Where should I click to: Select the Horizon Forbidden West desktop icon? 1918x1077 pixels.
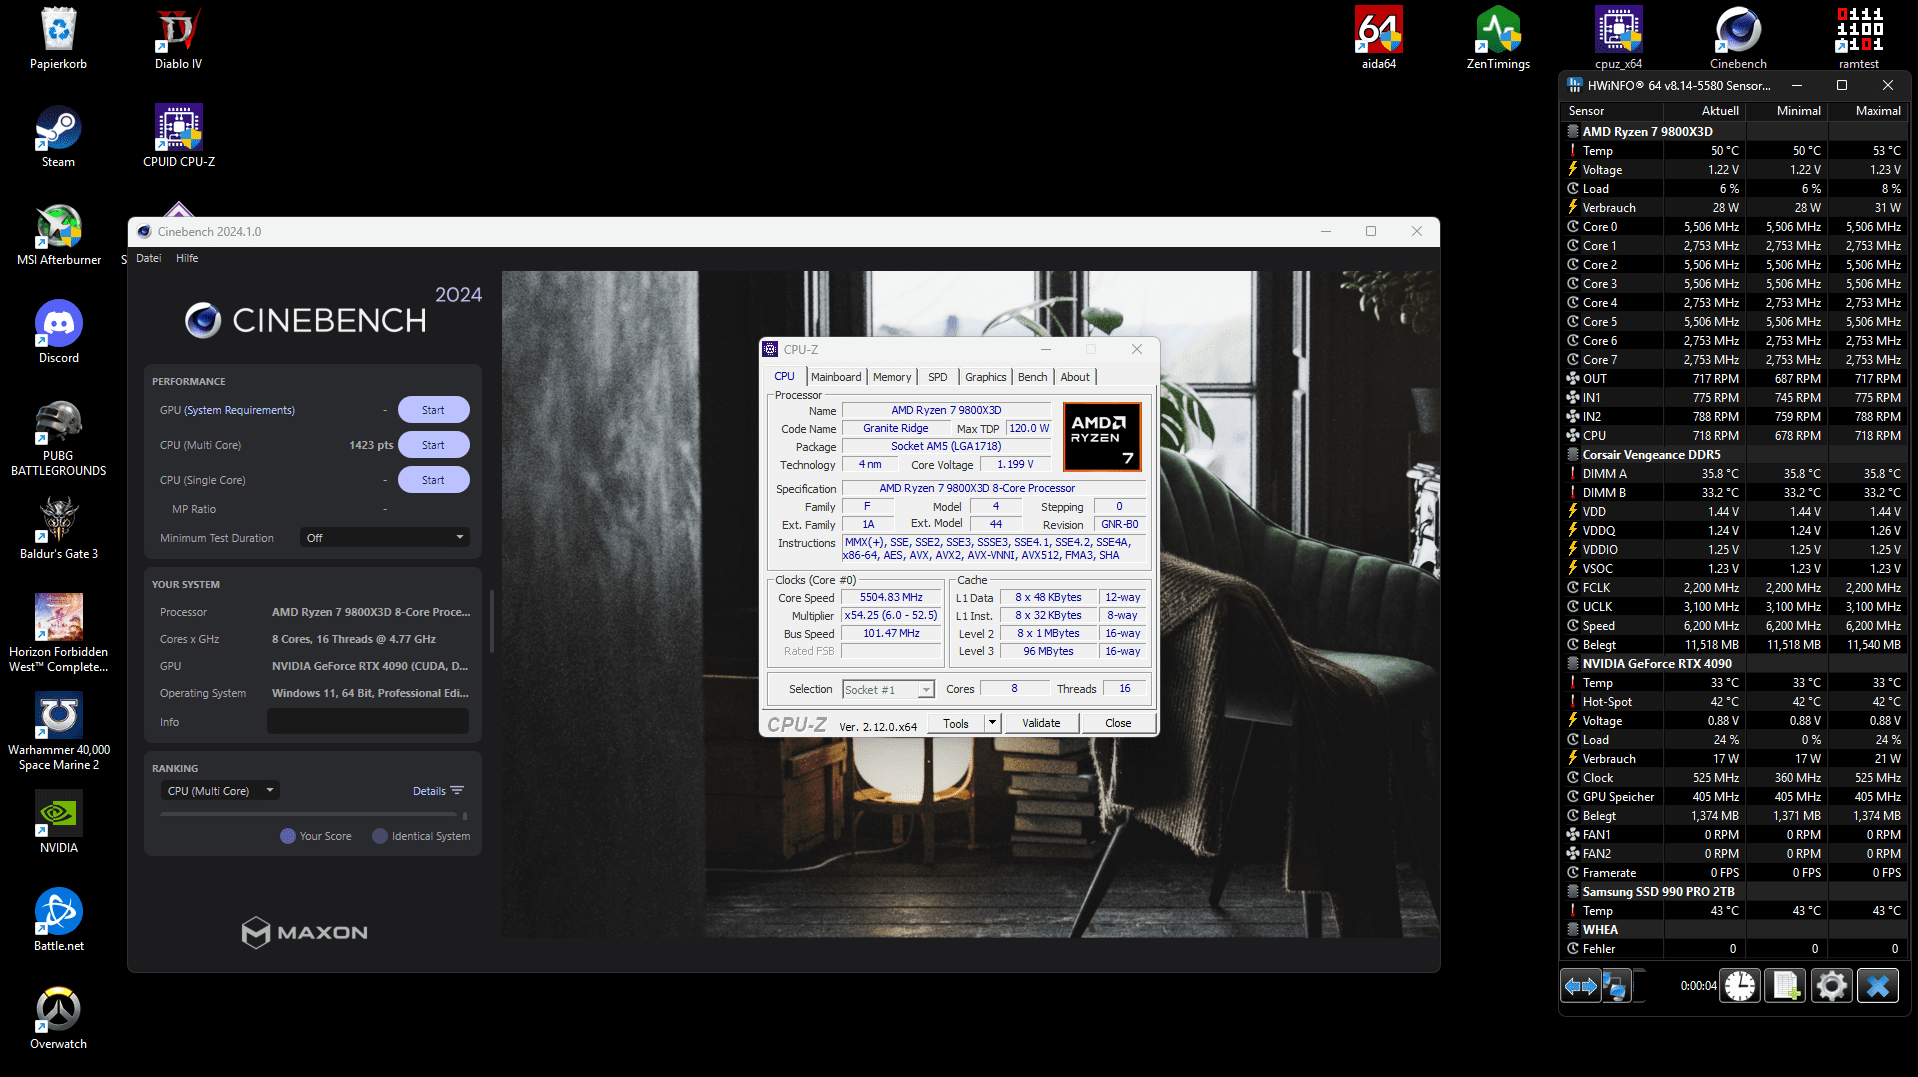[59, 633]
